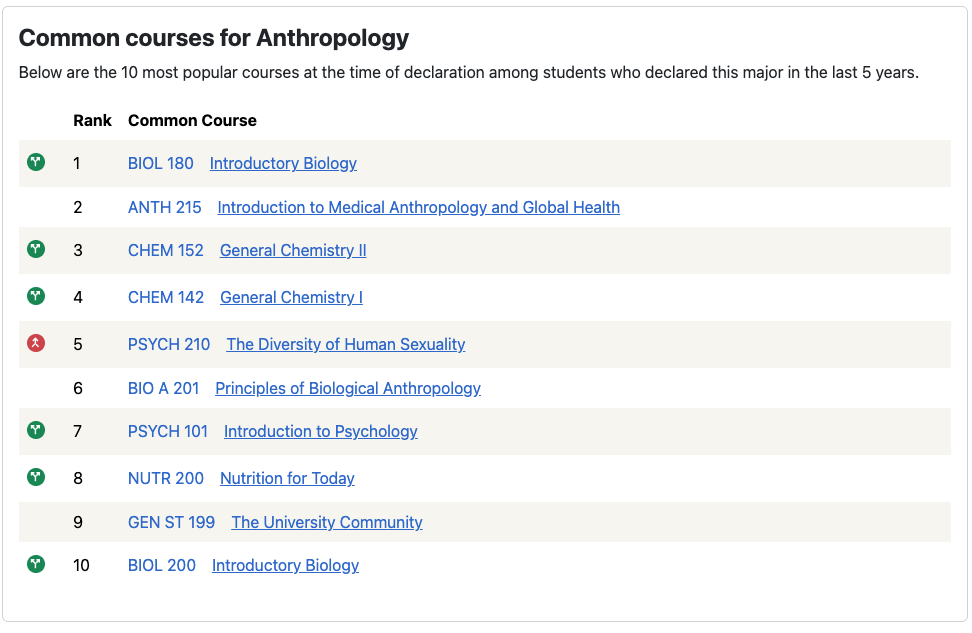Viewport: 972px width, 633px height.
Task: Select the red badge next to PSYCH 210
Action: (36, 342)
